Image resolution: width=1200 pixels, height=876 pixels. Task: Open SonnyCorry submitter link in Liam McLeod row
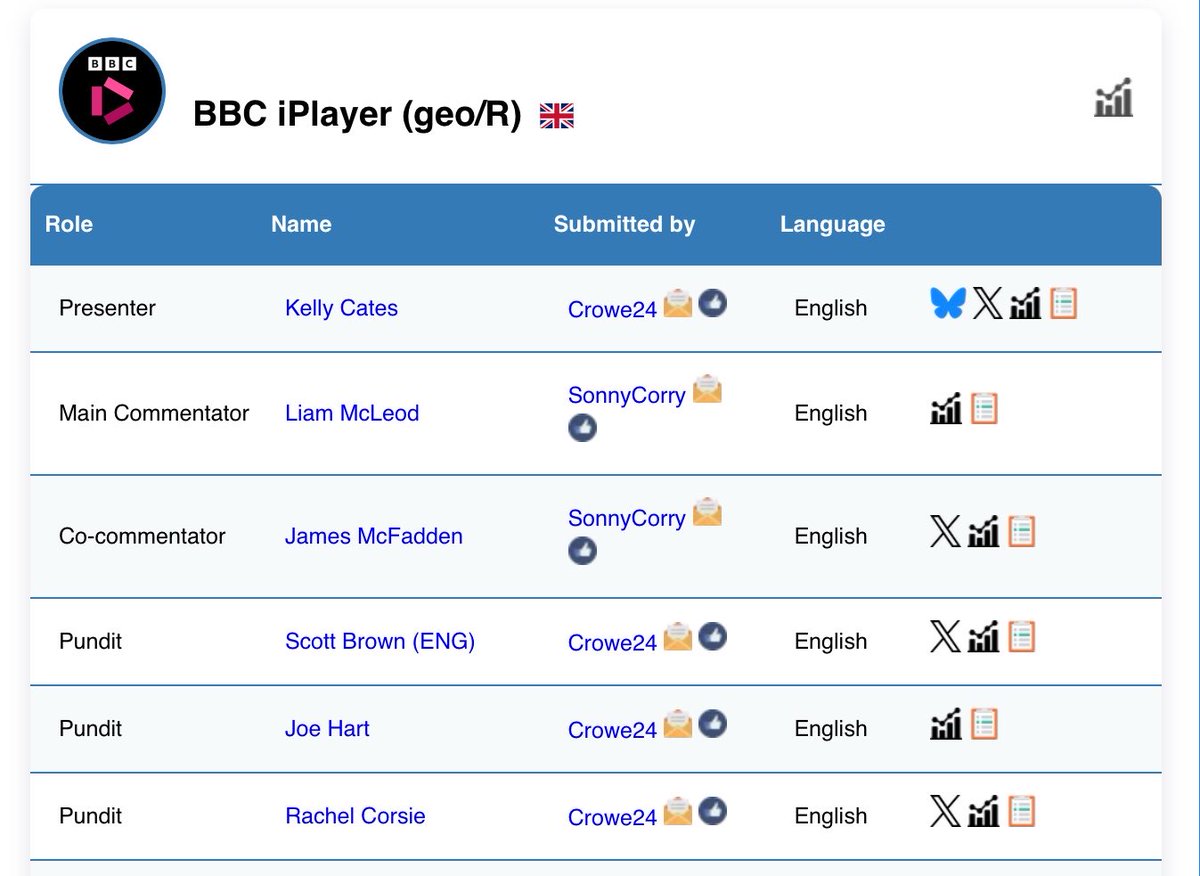click(x=627, y=395)
